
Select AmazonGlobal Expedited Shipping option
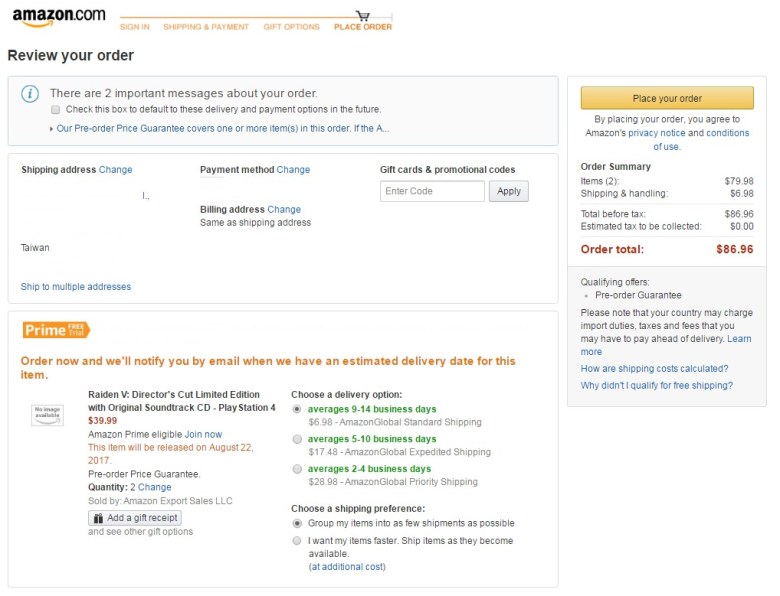tap(297, 439)
